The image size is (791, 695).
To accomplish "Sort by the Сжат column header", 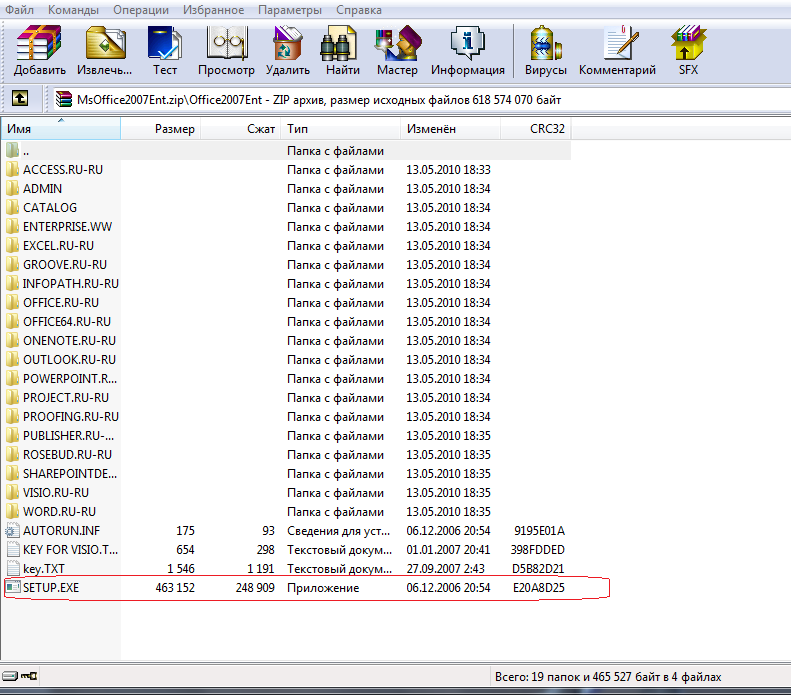I will point(242,129).
